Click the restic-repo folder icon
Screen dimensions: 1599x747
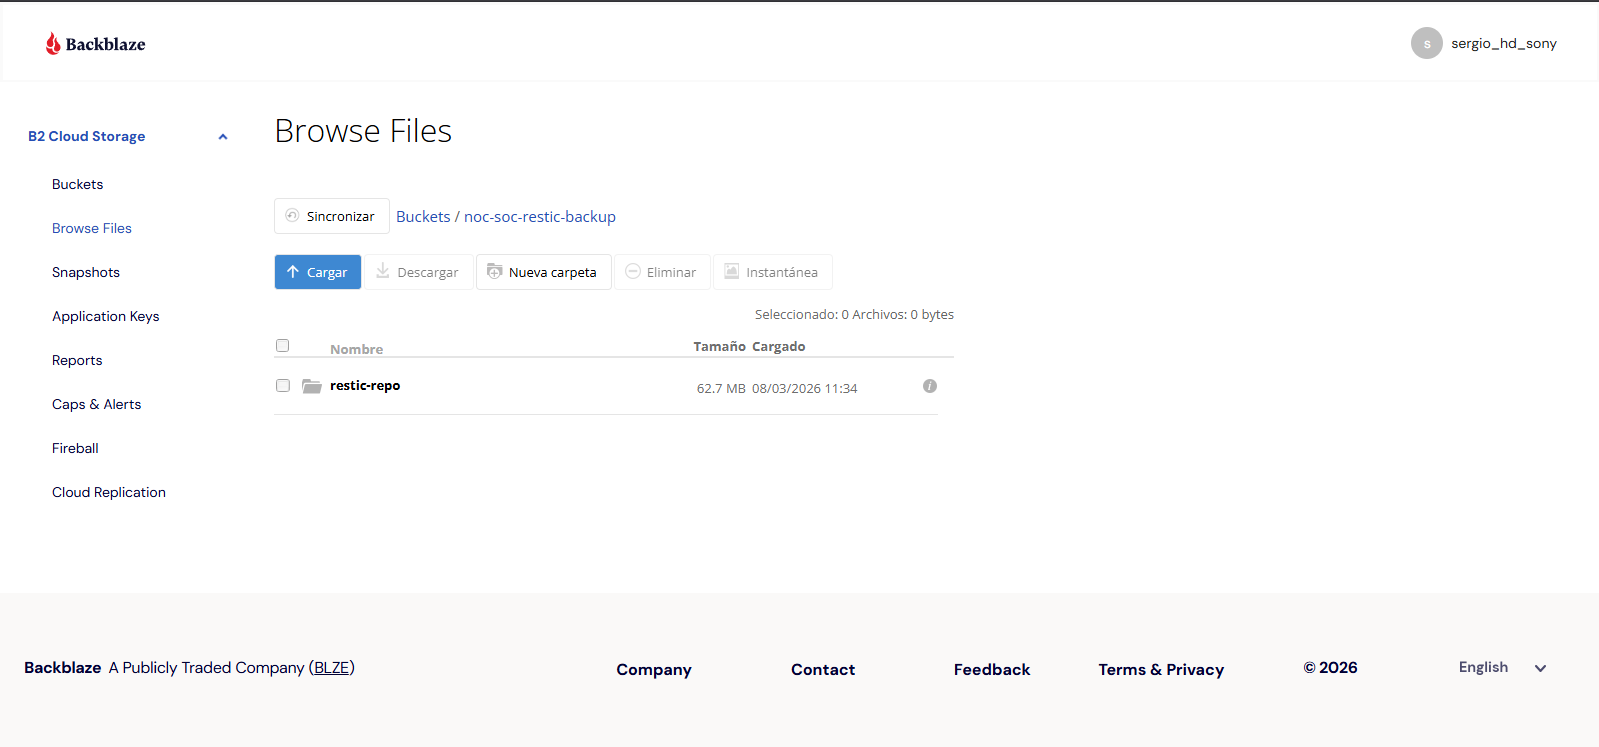(312, 386)
